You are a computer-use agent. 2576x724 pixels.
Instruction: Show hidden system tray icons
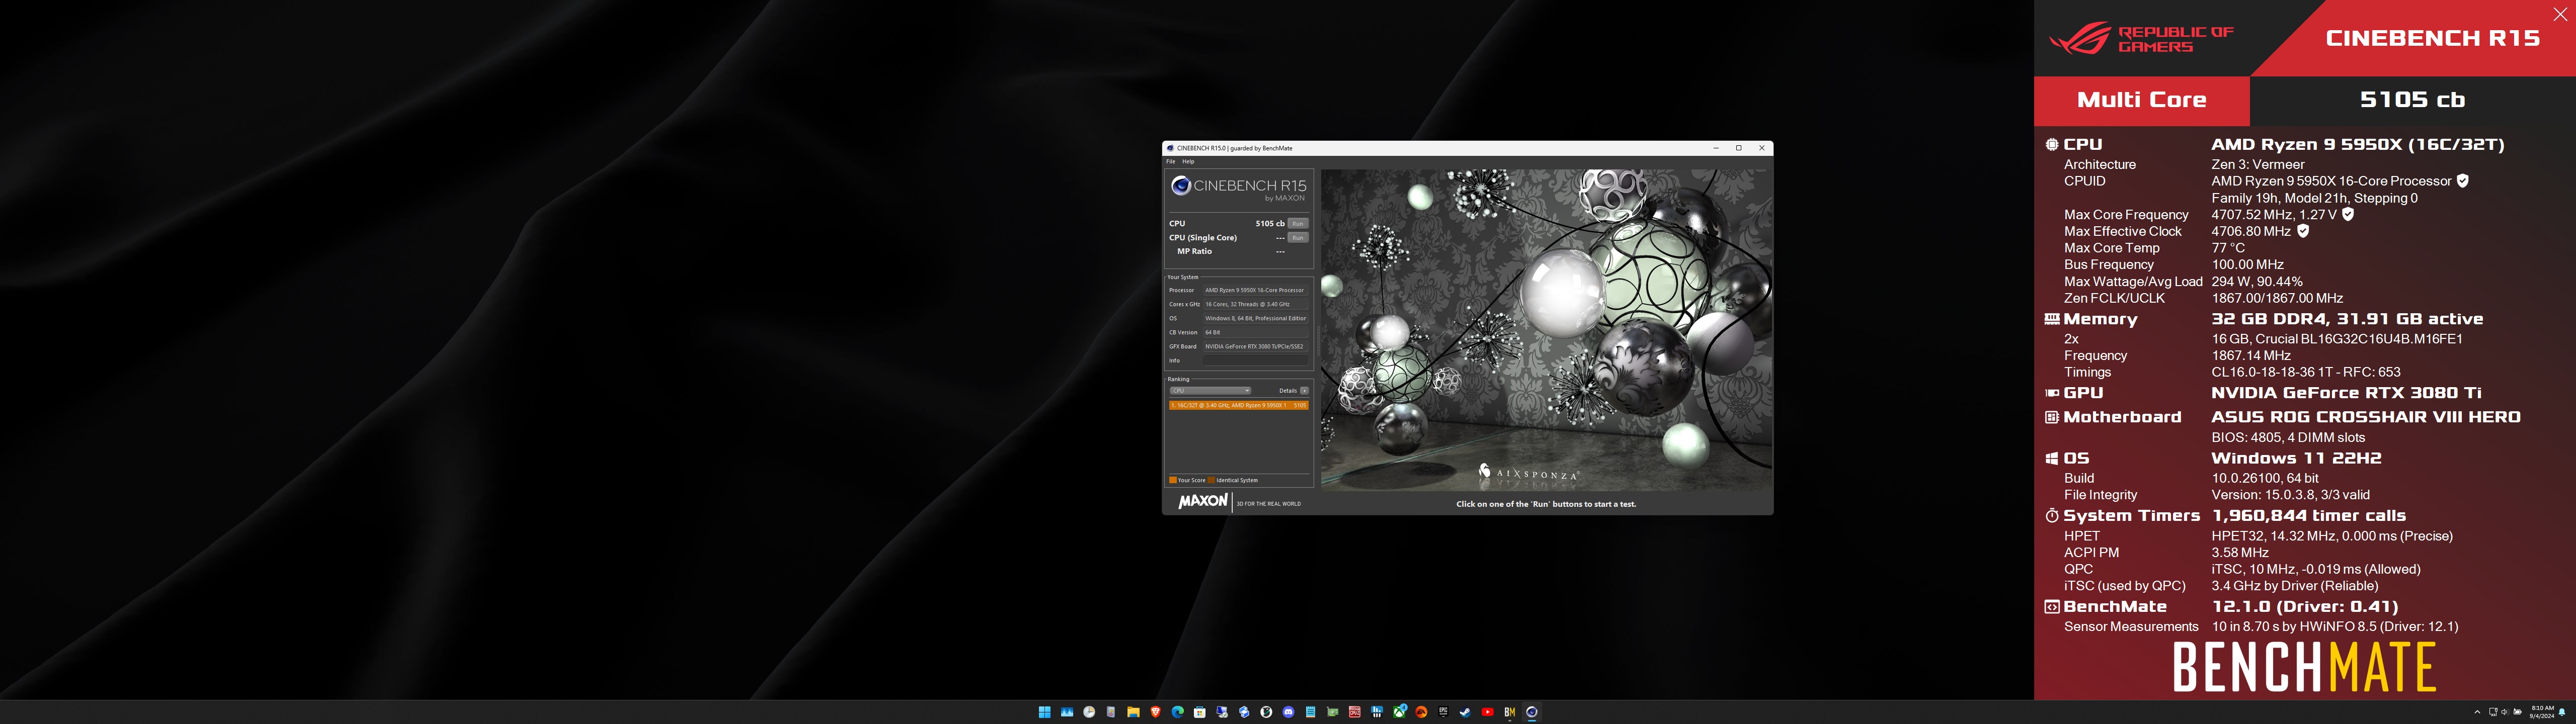click(2478, 712)
